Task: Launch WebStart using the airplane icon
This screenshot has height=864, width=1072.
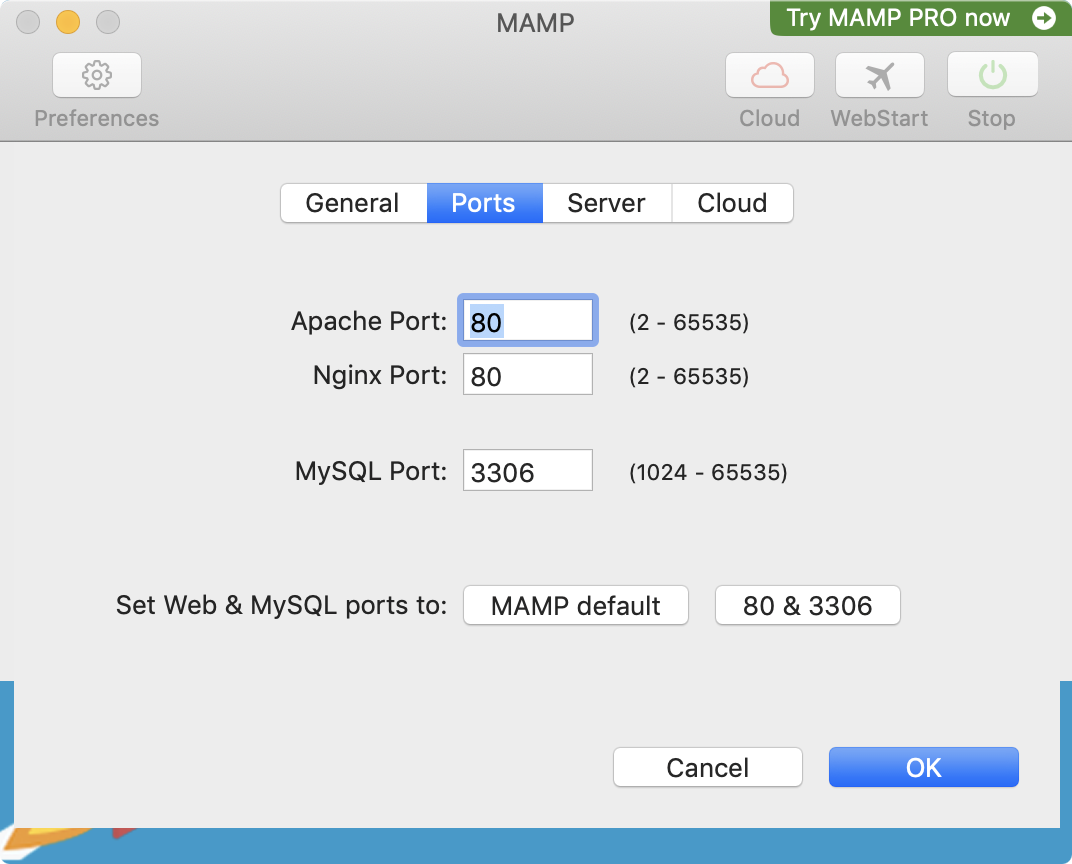Action: click(x=879, y=75)
